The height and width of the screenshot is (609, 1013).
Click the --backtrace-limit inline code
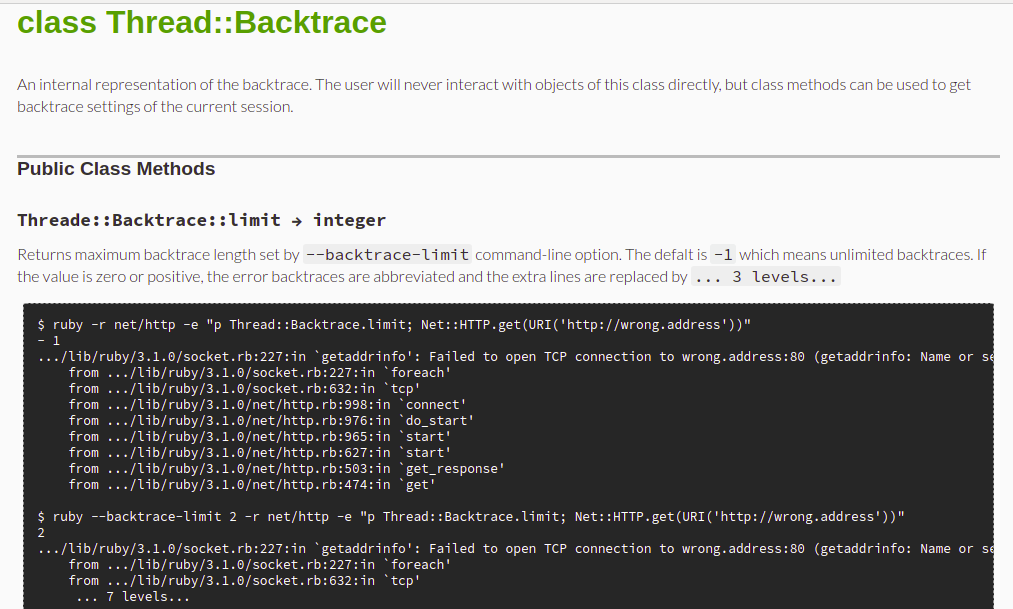387,254
